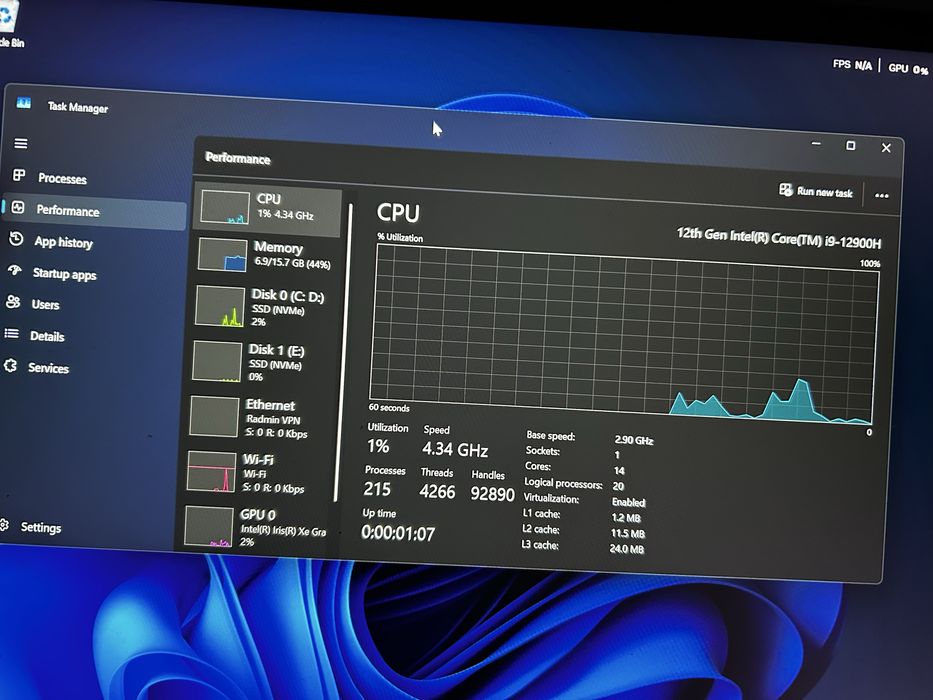Viewport: 933px width, 700px height.
Task: Open the hamburger navigation menu
Action: click(21, 143)
